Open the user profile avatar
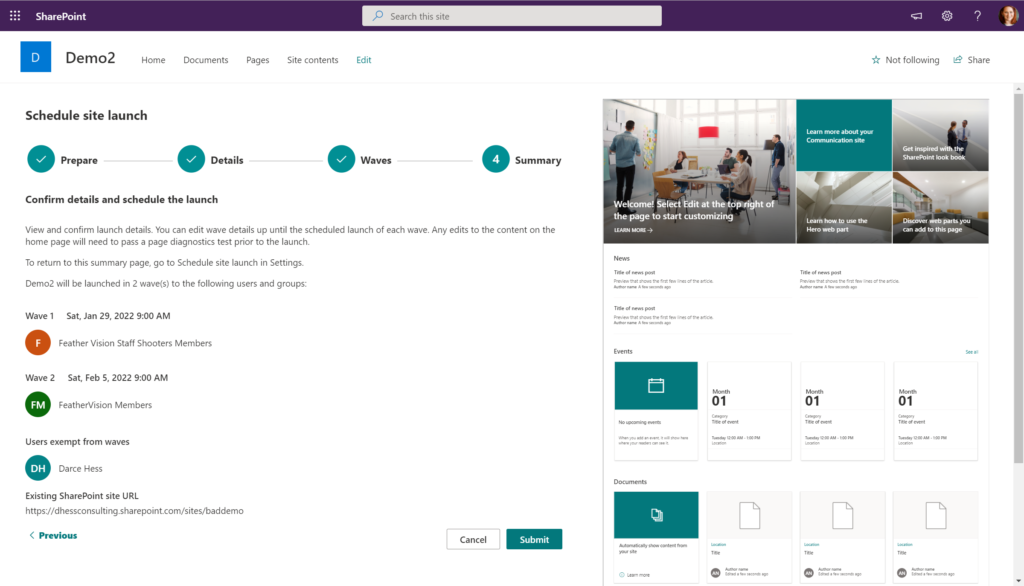The width and height of the screenshot is (1024, 586). (x=1008, y=16)
